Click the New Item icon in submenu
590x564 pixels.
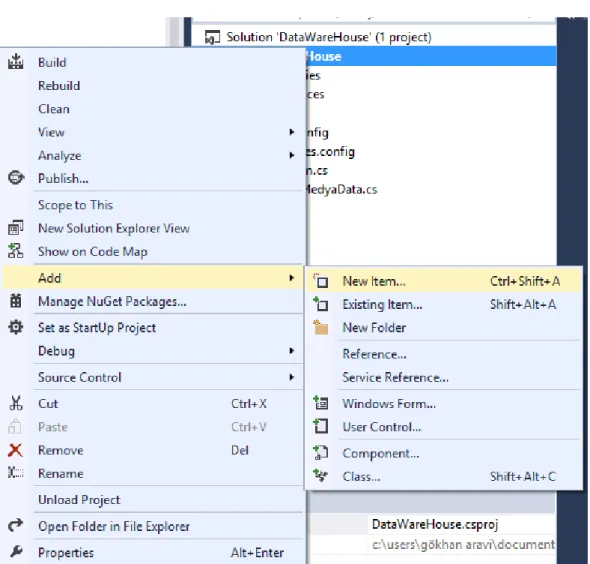pos(321,281)
